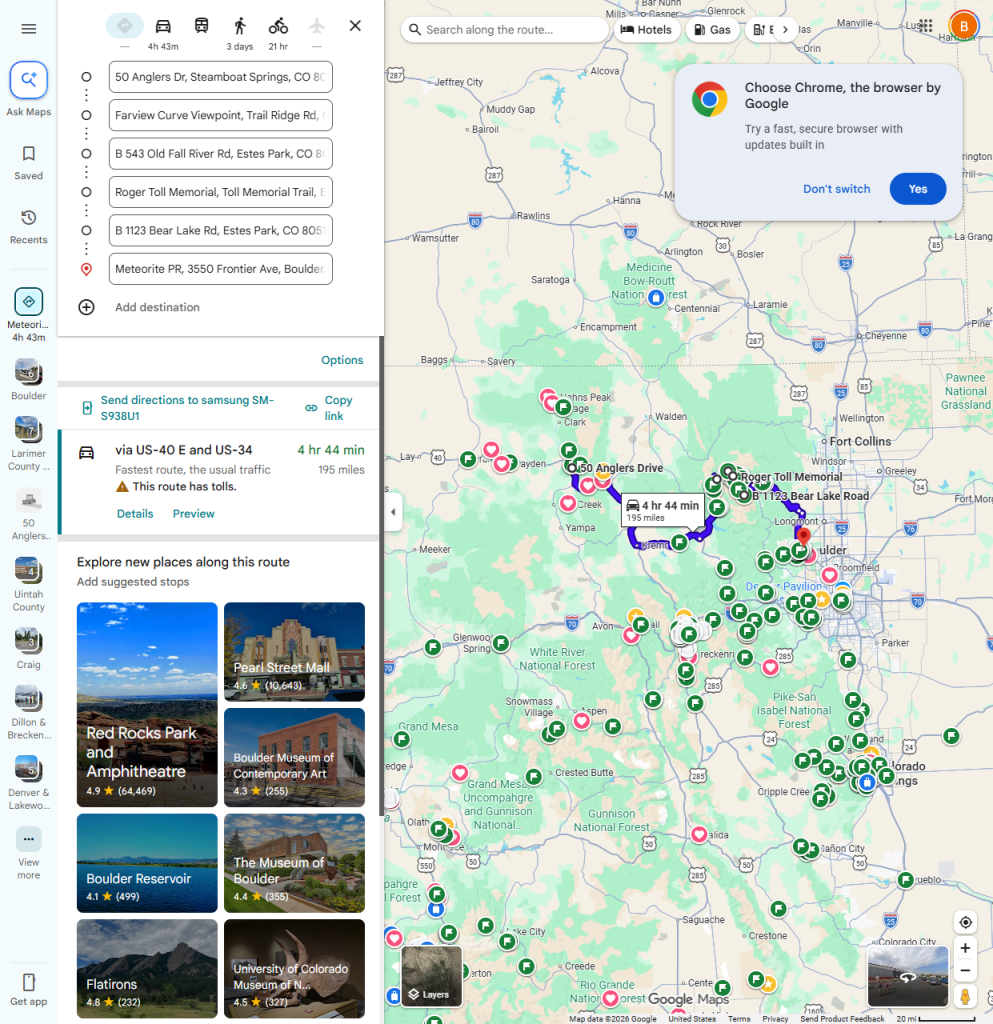Zoom in on the map
The image size is (993, 1024).
pyautogui.click(x=965, y=948)
